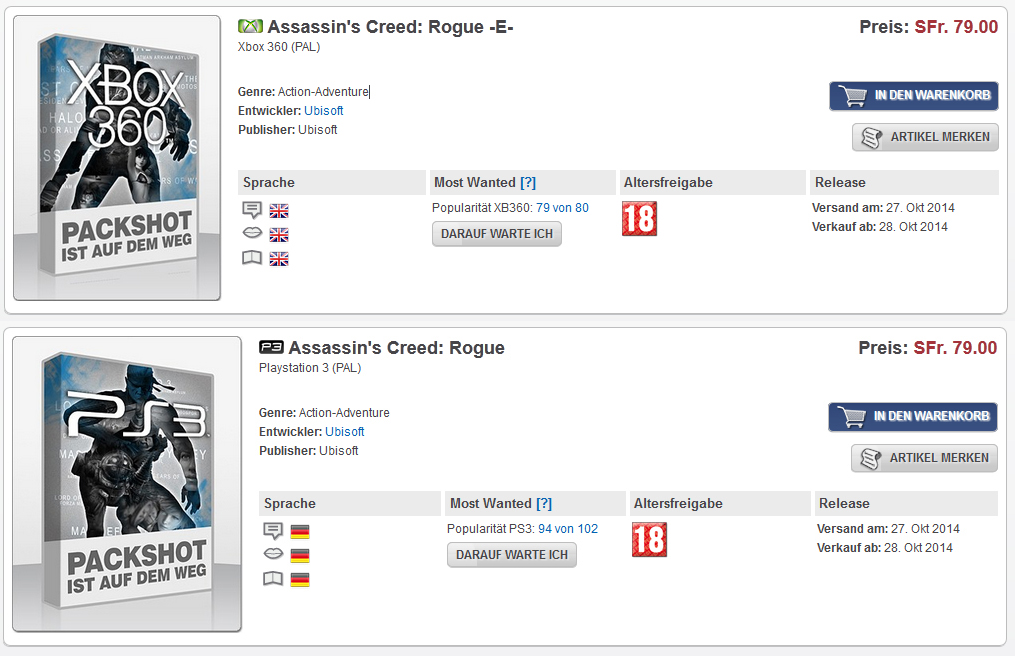Open the Ubisoft developer link in Xbox listing

pos(324,111)
